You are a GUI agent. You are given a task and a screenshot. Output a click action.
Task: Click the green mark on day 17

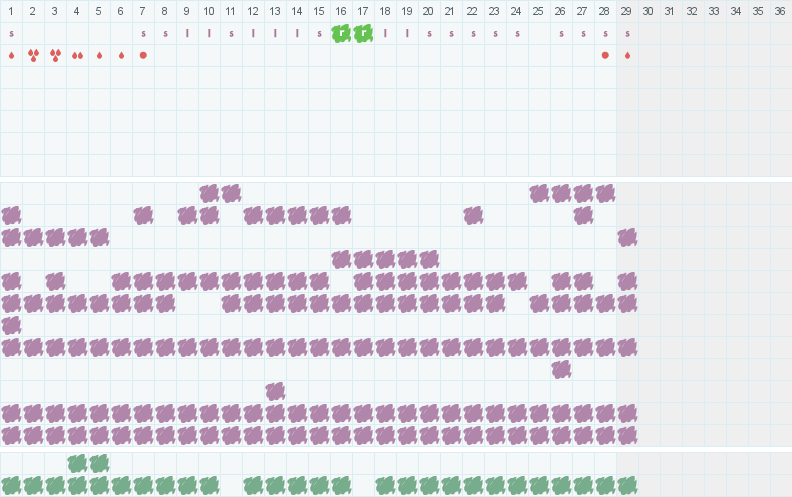coord(363,33)
